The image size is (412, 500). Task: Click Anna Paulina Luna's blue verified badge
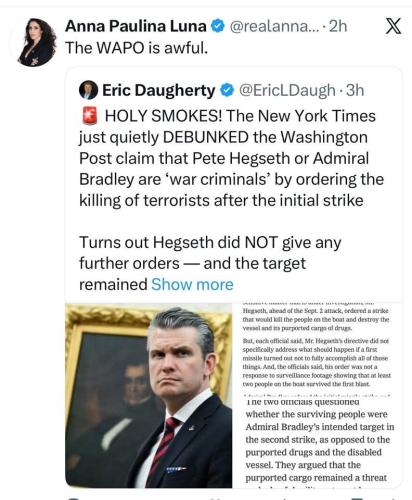218,26
